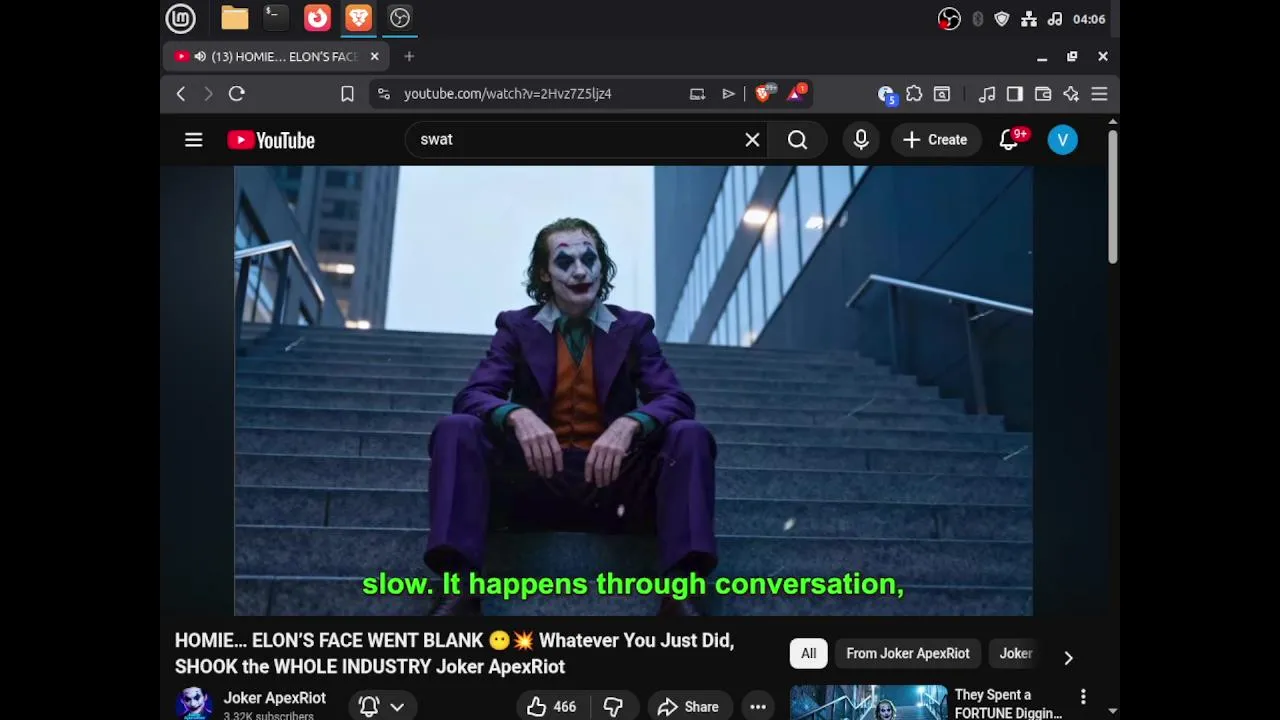This screenshot has height=720, width=1280.
Task: Open the Brave browser taskbar icon
Action: coord(358,18)
